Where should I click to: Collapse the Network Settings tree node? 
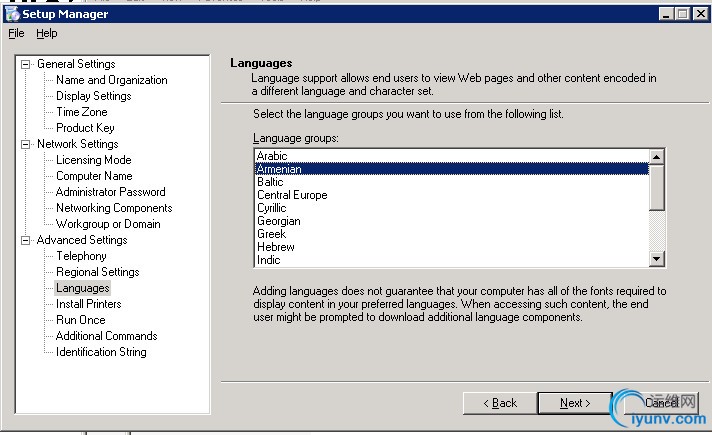click(x=27, y=144)
